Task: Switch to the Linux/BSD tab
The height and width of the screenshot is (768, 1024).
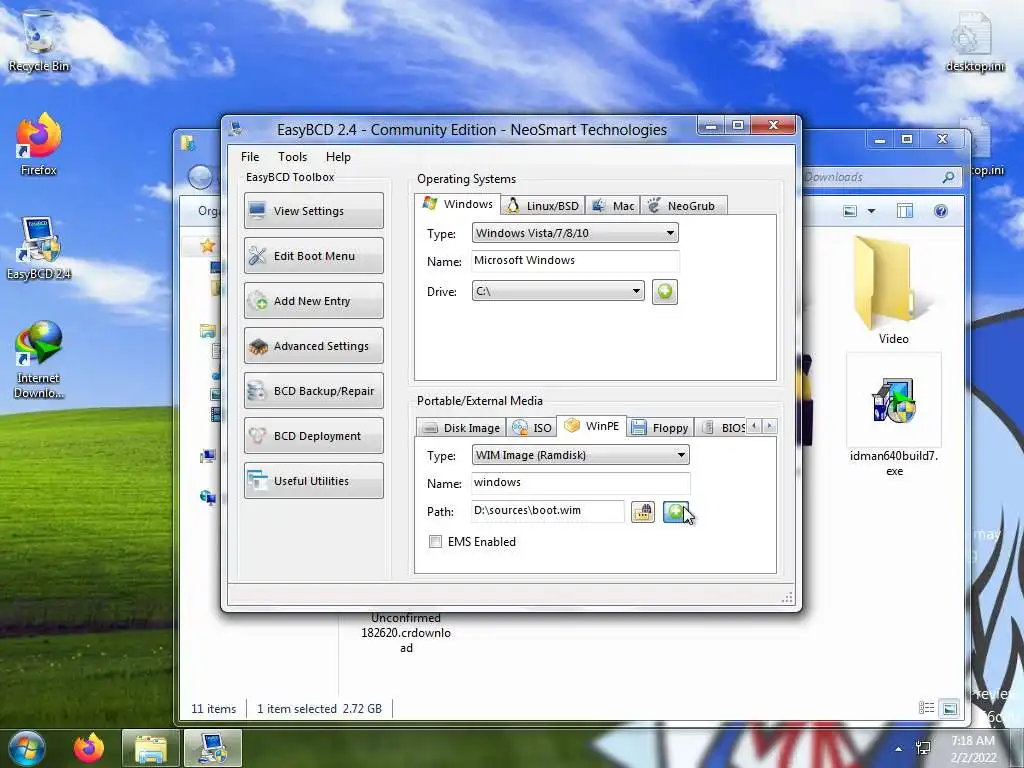Action: coord(543,206)
